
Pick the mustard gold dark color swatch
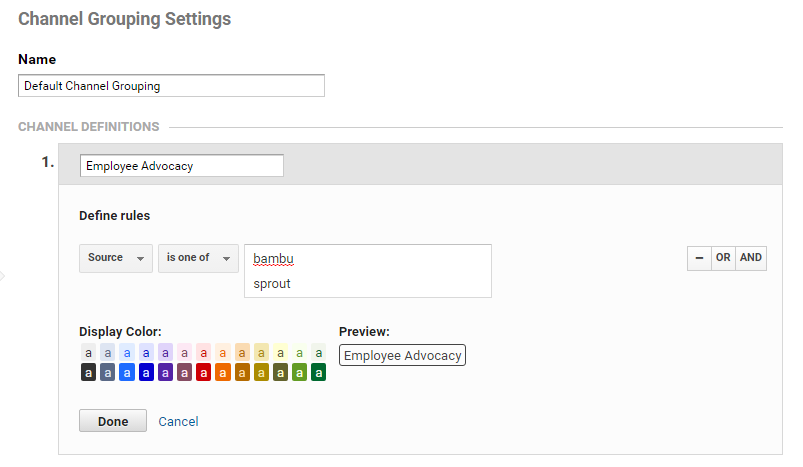261,372
